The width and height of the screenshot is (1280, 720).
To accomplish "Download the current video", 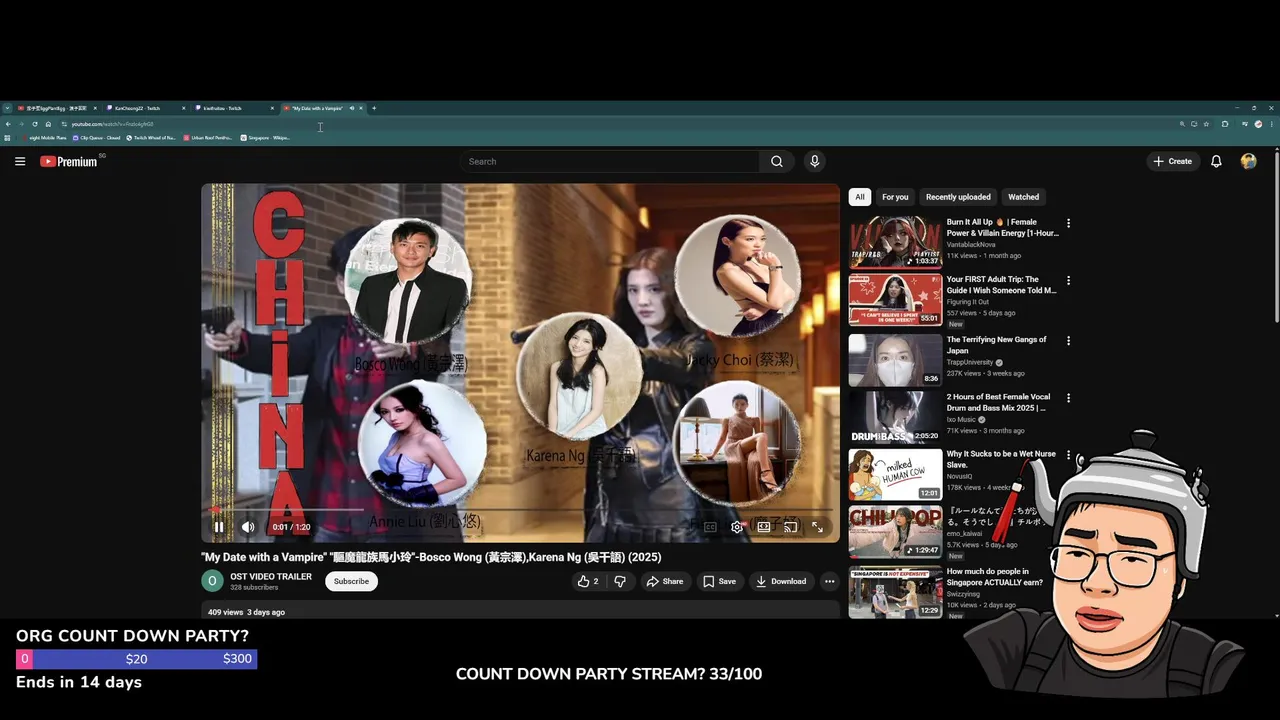I will [781, 581].
